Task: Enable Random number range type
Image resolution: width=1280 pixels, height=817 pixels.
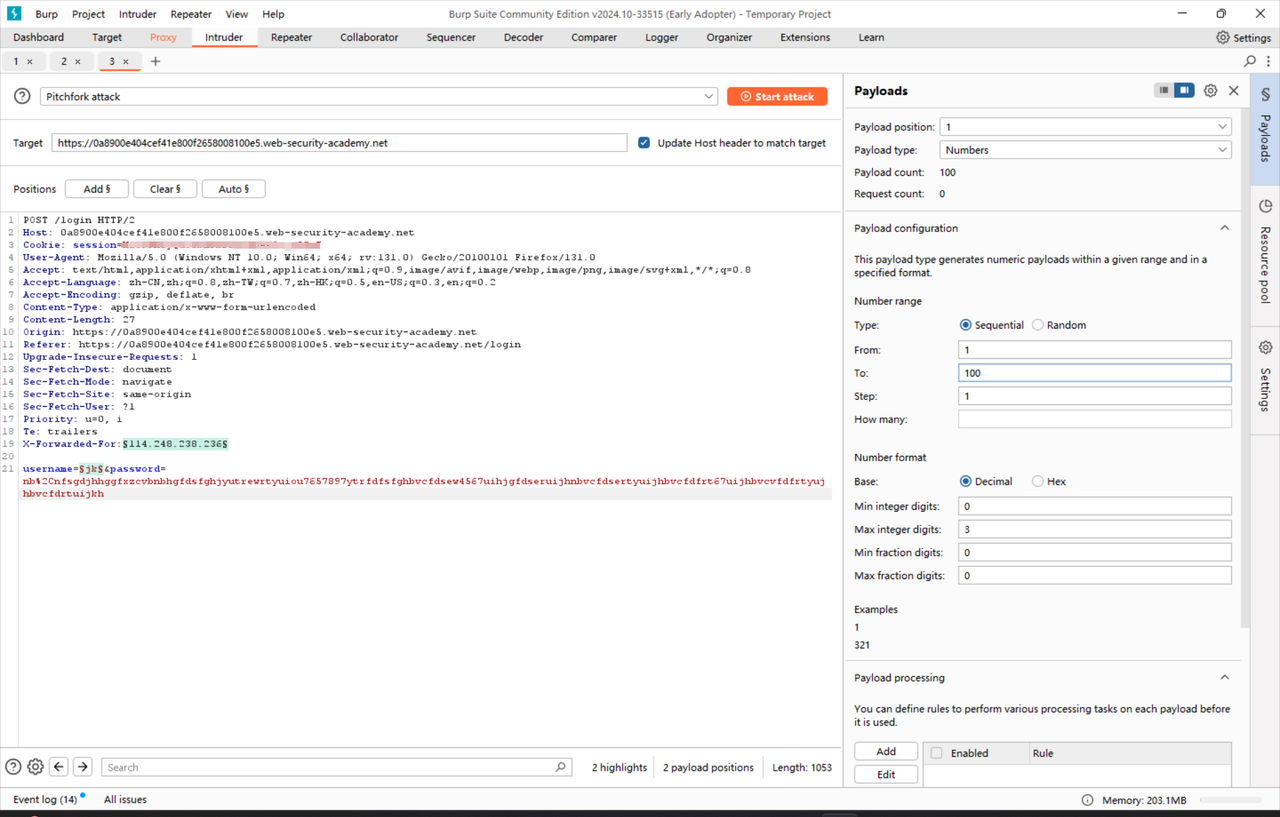Action: tap(1038, 324)
